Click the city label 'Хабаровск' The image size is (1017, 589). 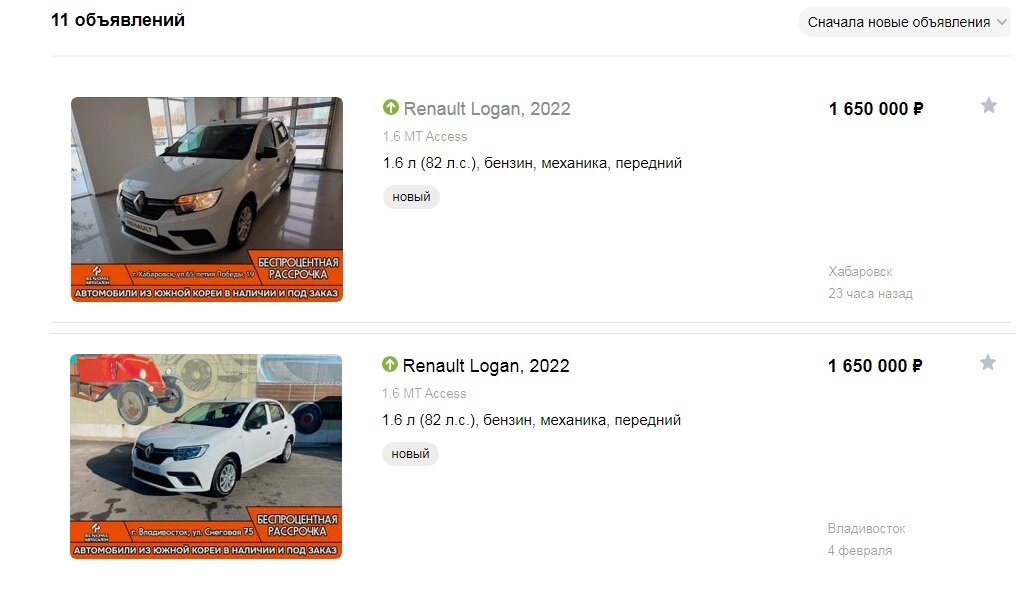coord(860,271)
